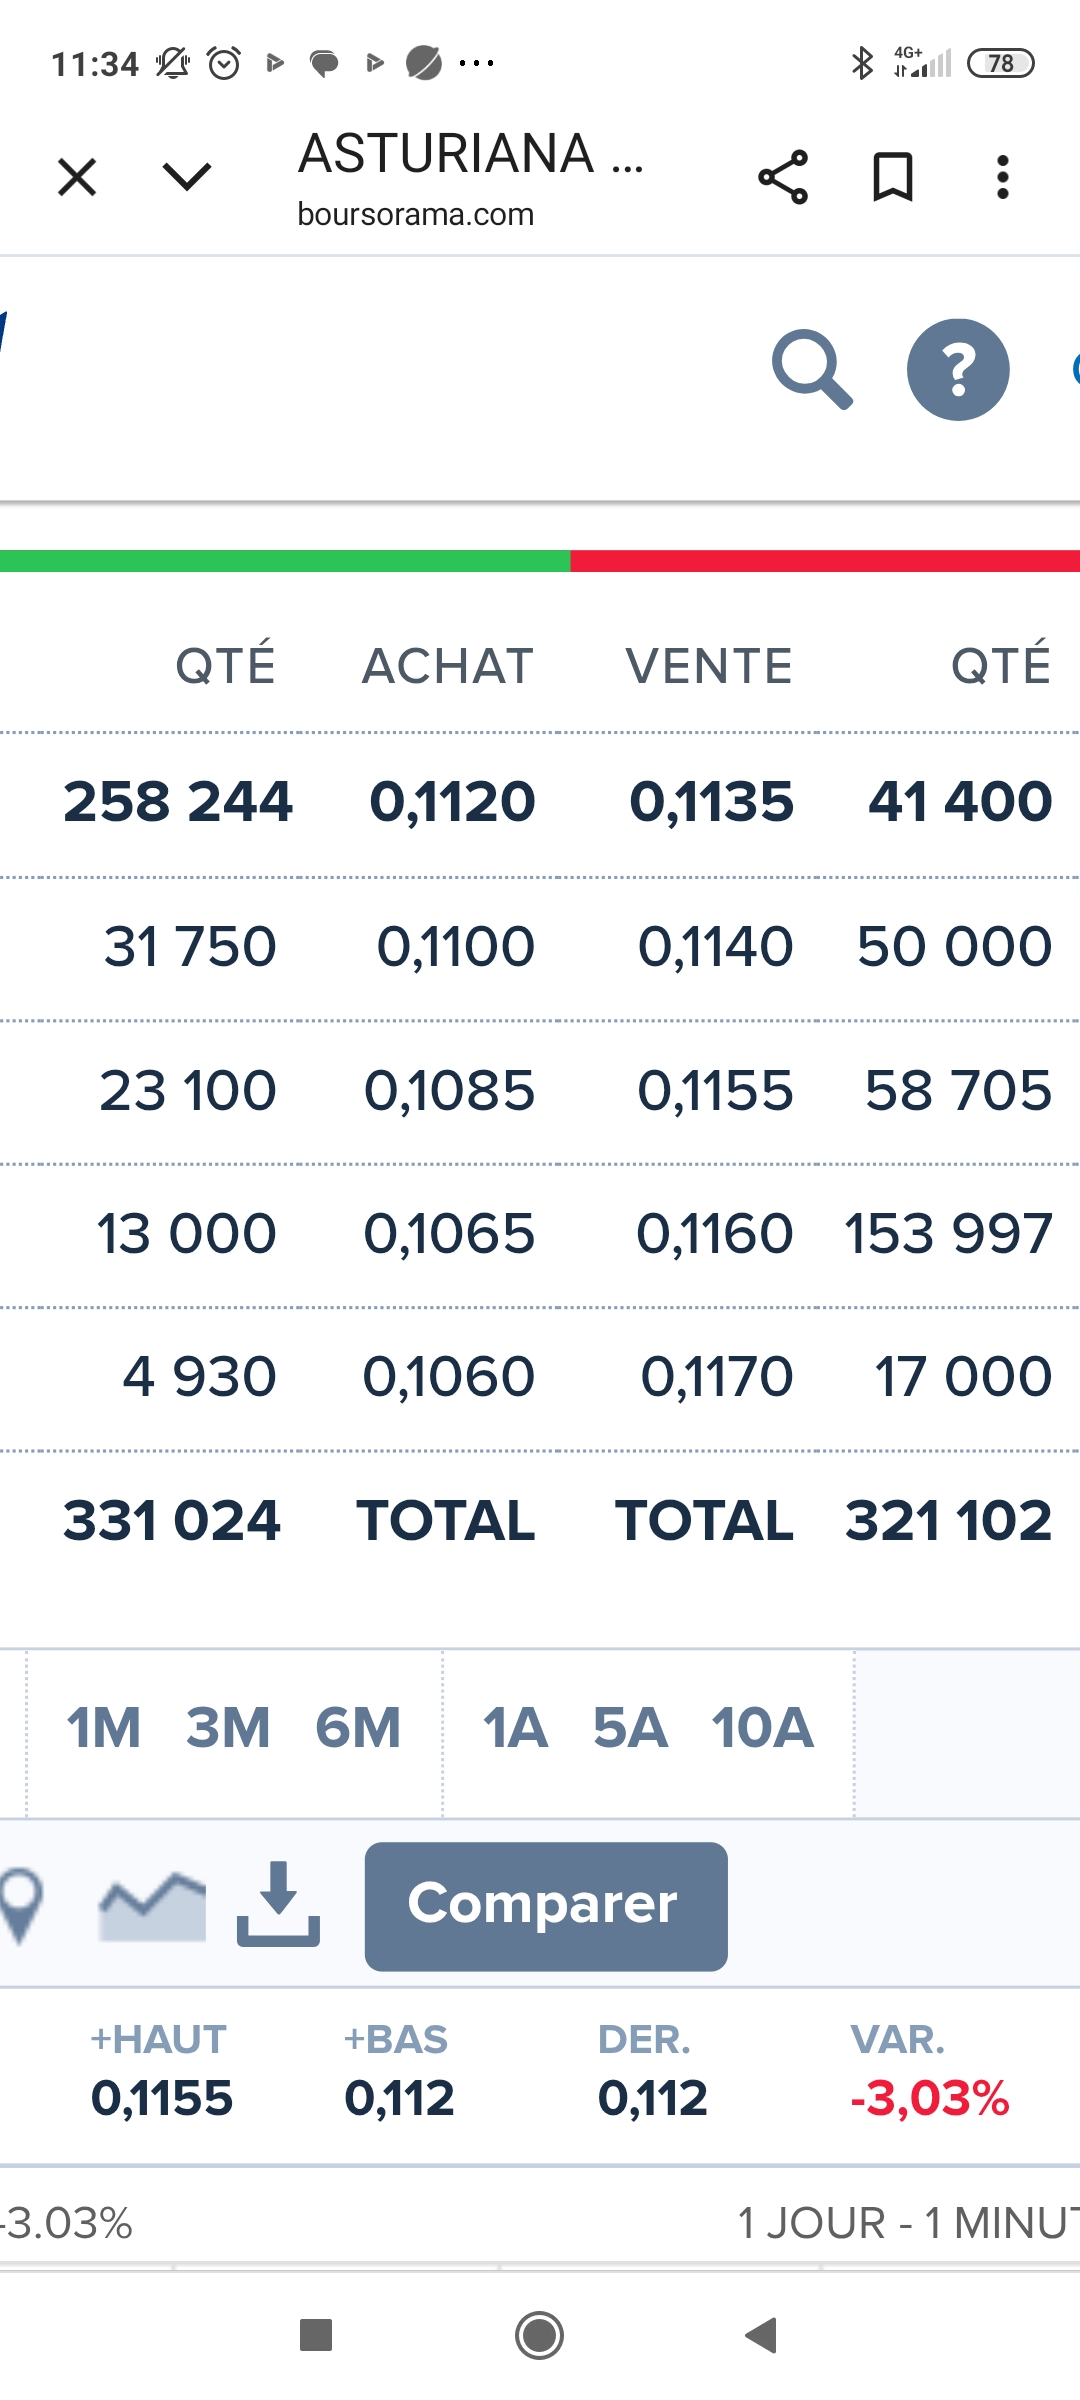Select the 1M chart period
The height and width of the screenshot is (2400, 1080).
103,1728
